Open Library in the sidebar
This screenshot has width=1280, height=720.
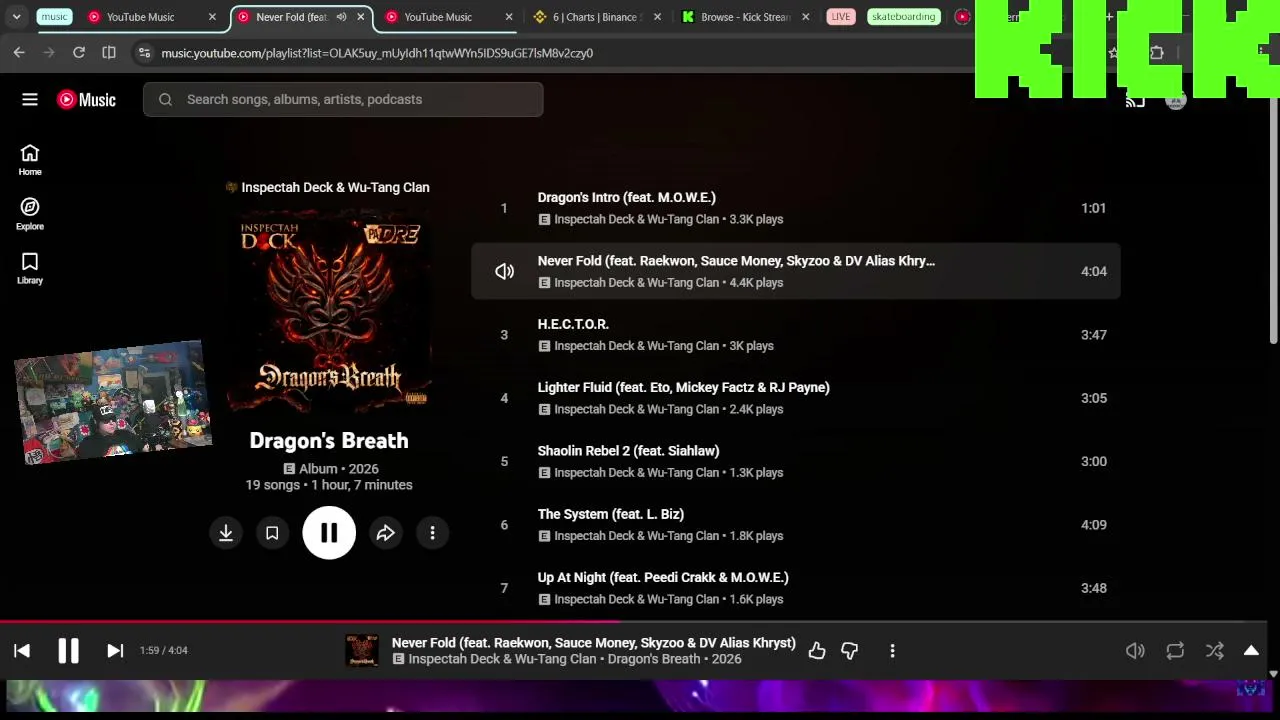tap(30, 267)
